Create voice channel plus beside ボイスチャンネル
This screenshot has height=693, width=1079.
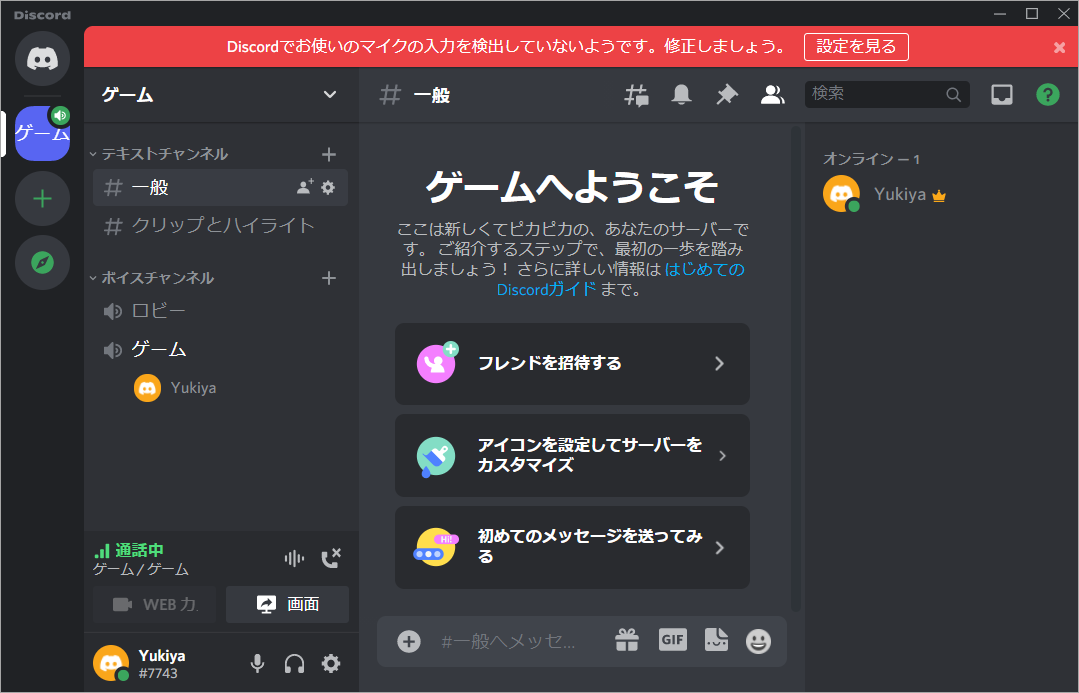point(329,278)
